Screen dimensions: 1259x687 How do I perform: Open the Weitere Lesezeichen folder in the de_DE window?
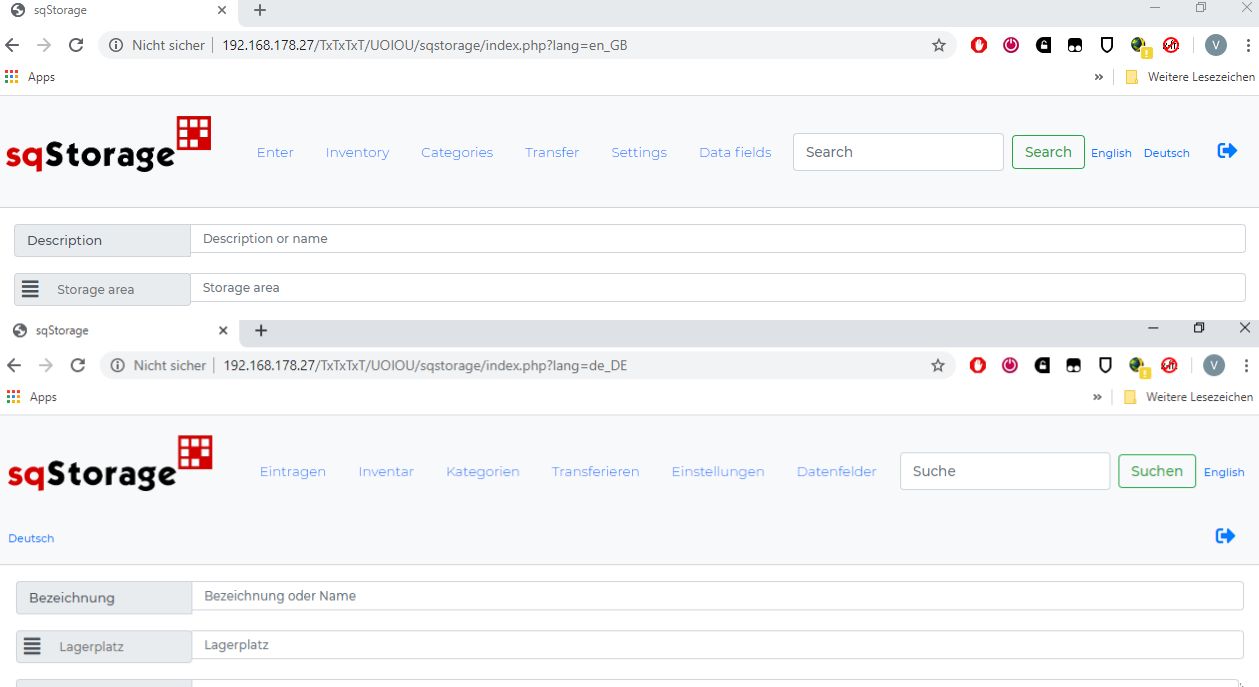tap(1188, 397)
